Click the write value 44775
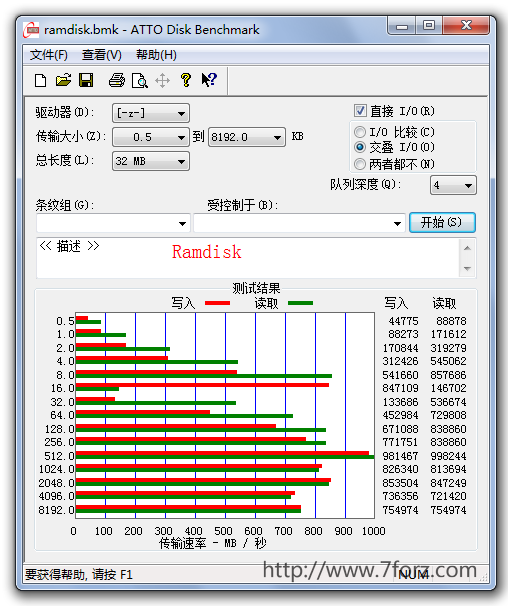The width and height of the screenshot is (508, 606). click(403, 321)
